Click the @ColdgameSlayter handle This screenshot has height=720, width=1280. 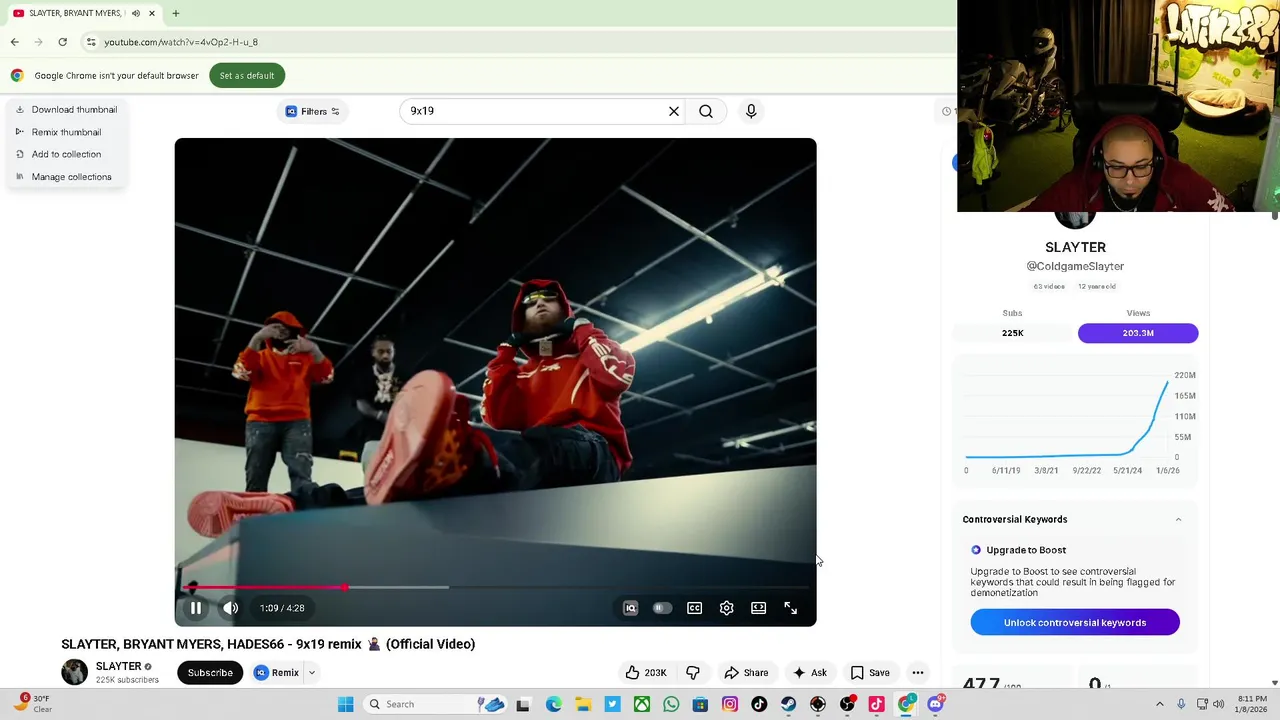[x=1075, y=266]
